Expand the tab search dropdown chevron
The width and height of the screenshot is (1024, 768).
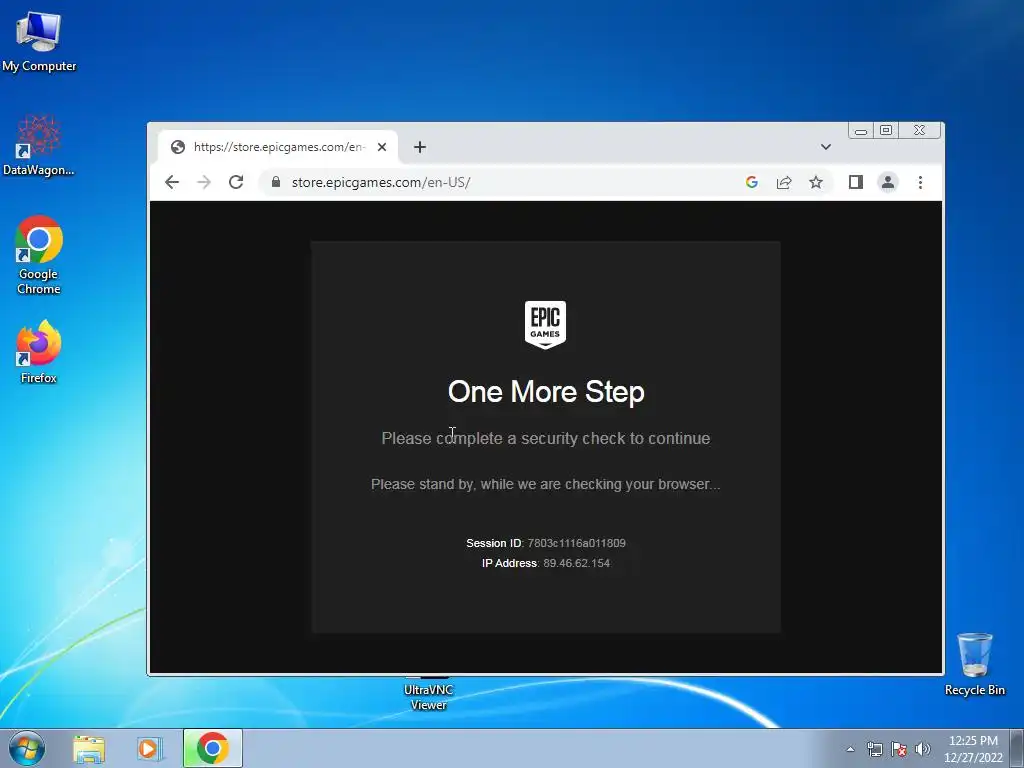pyautogui.click(x=825, y=147)
